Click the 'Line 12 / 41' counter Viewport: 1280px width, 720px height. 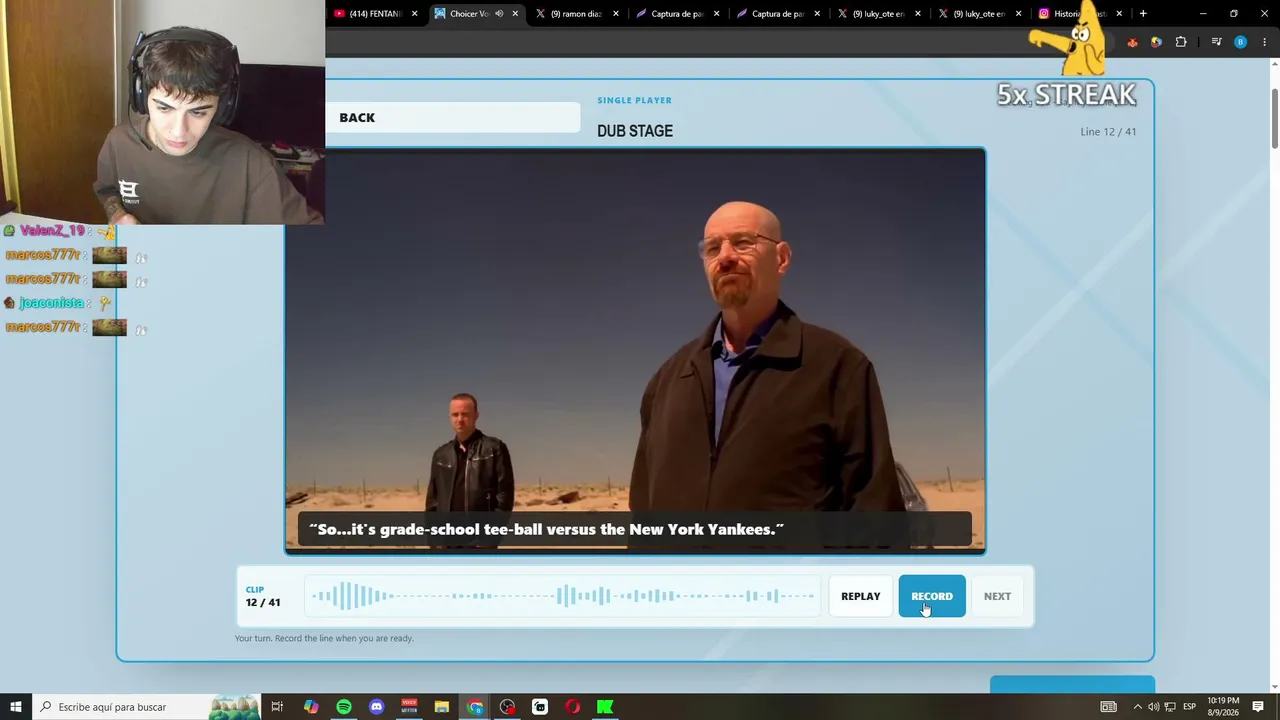[x=1108, y=132]
